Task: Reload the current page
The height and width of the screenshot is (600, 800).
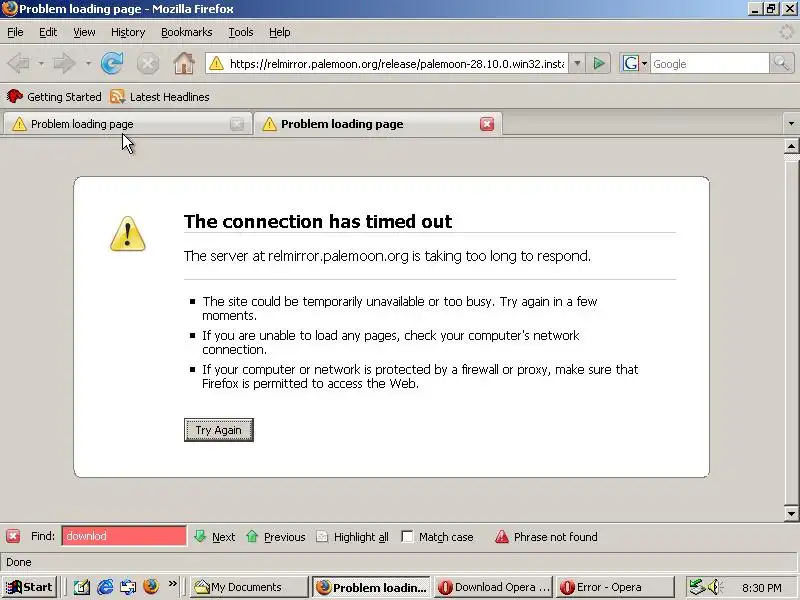Action: pyautogui.click(x=112, y=64)
